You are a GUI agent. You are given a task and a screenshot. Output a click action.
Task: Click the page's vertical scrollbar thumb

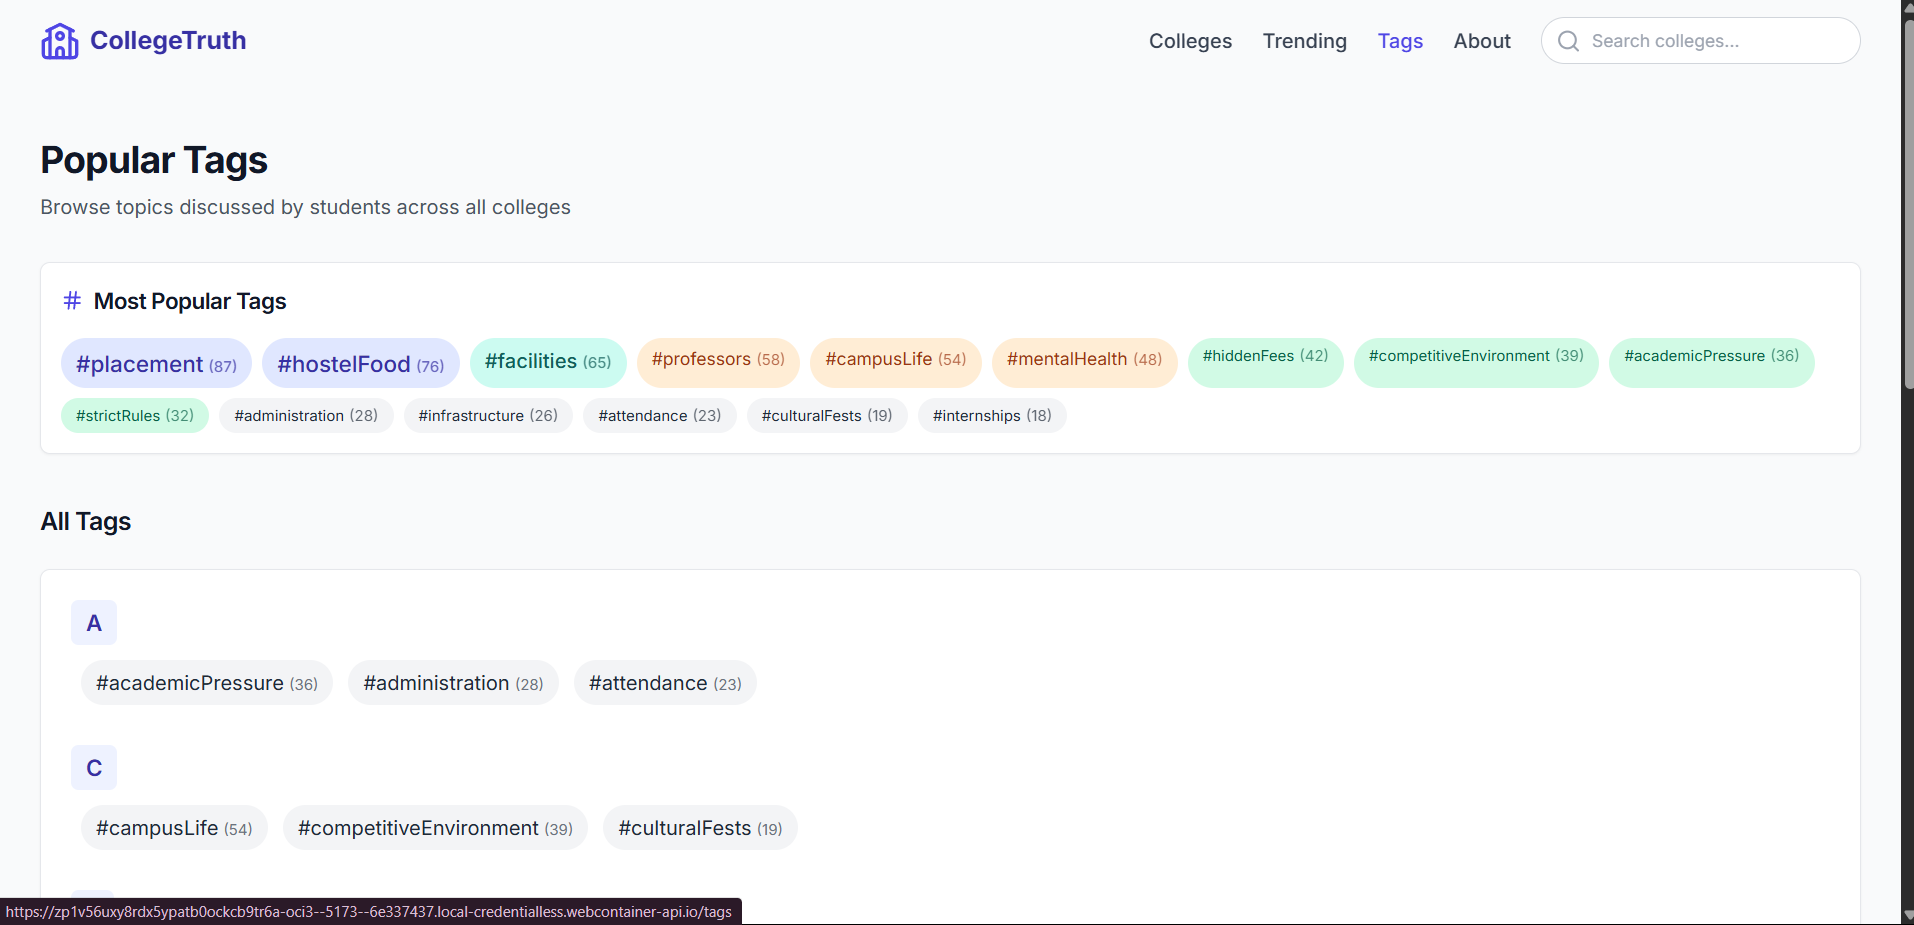pos(1908,205)
